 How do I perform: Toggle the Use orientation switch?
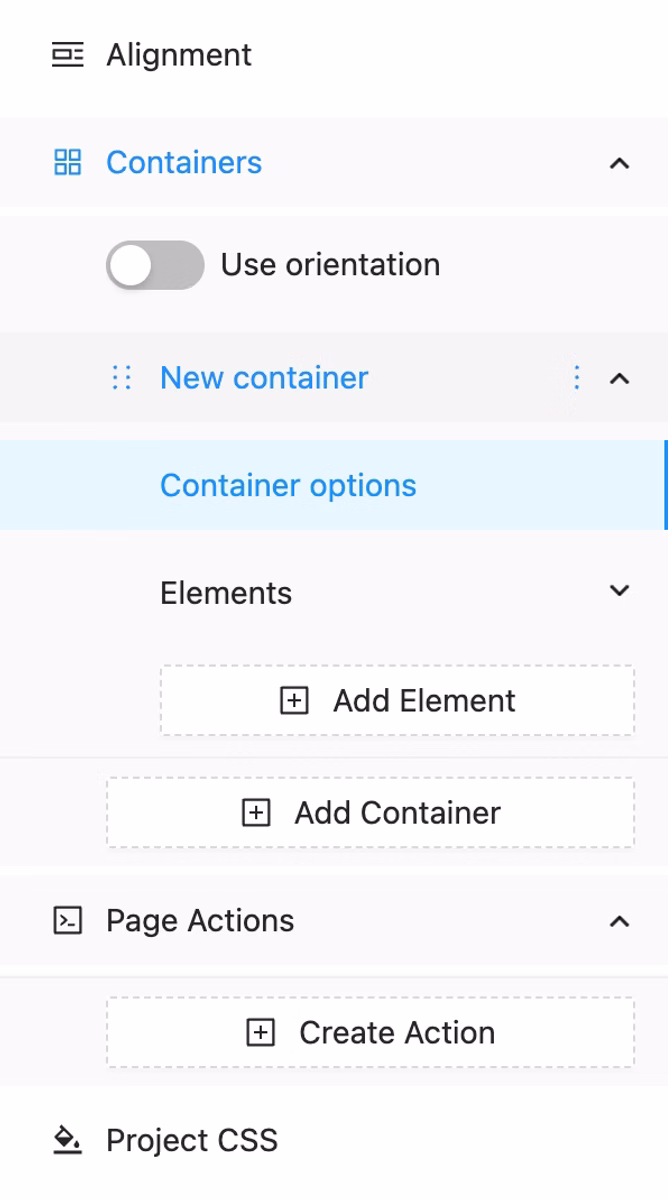[155, 265]
